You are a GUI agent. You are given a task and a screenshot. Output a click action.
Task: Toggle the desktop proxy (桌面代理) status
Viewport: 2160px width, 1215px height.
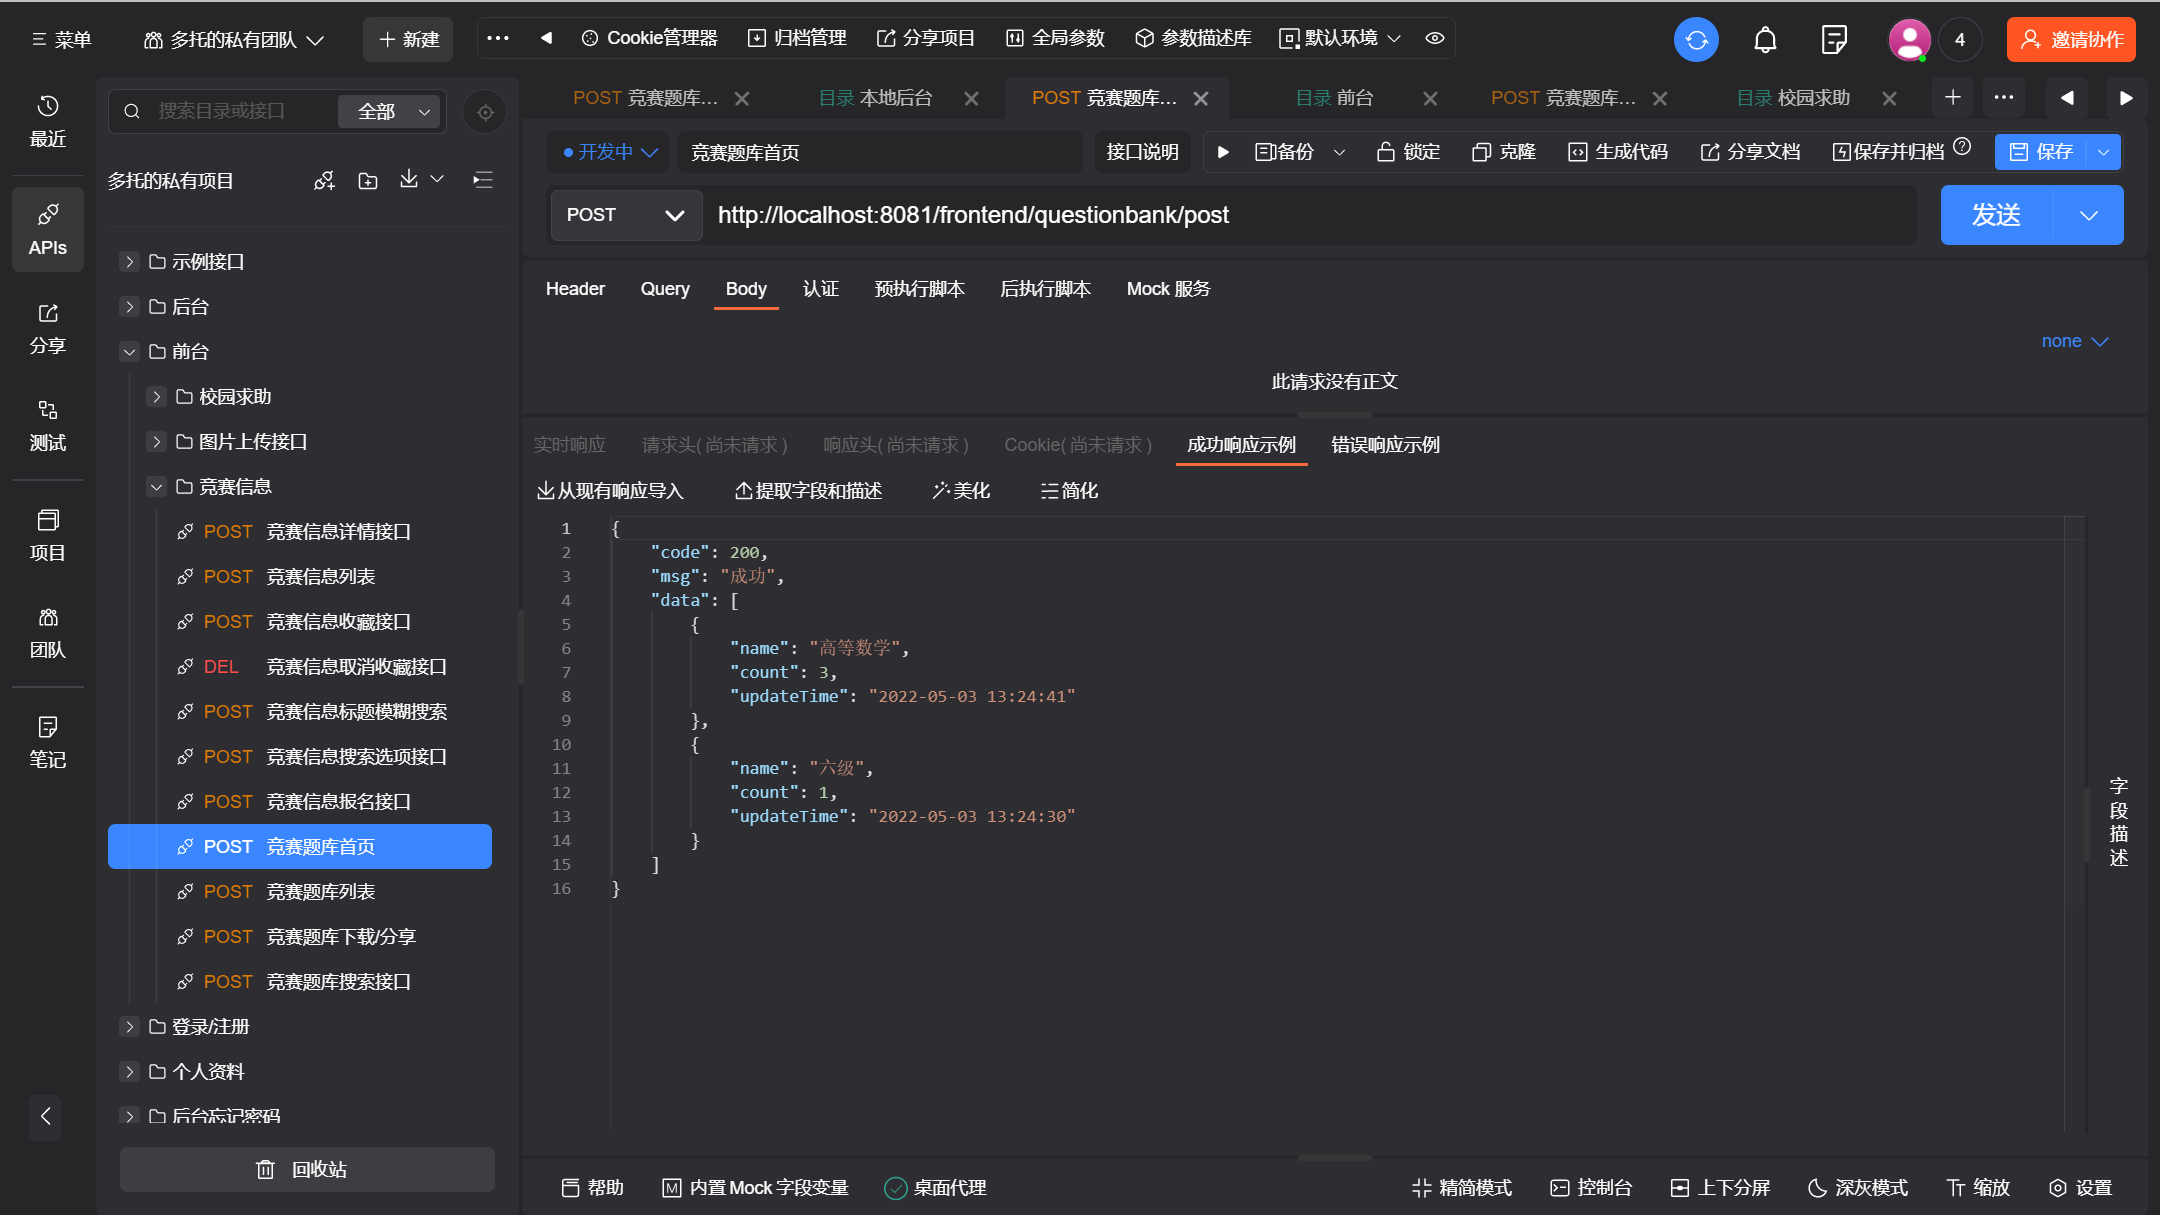[935, 1187]
